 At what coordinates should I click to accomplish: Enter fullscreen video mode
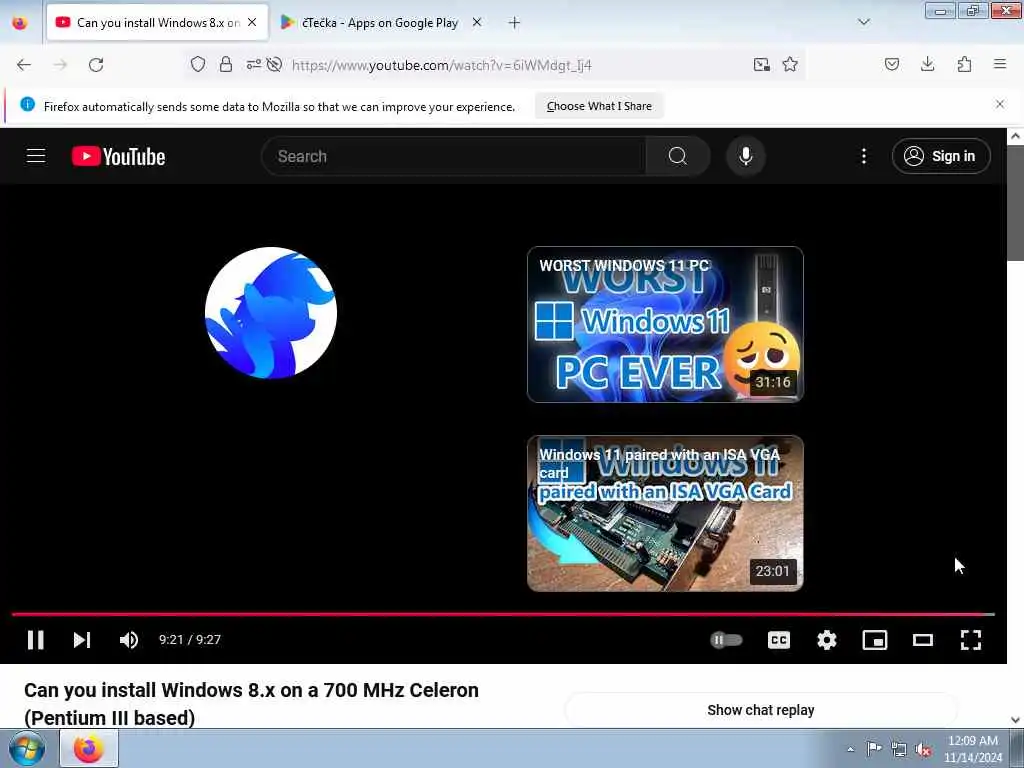971,640
